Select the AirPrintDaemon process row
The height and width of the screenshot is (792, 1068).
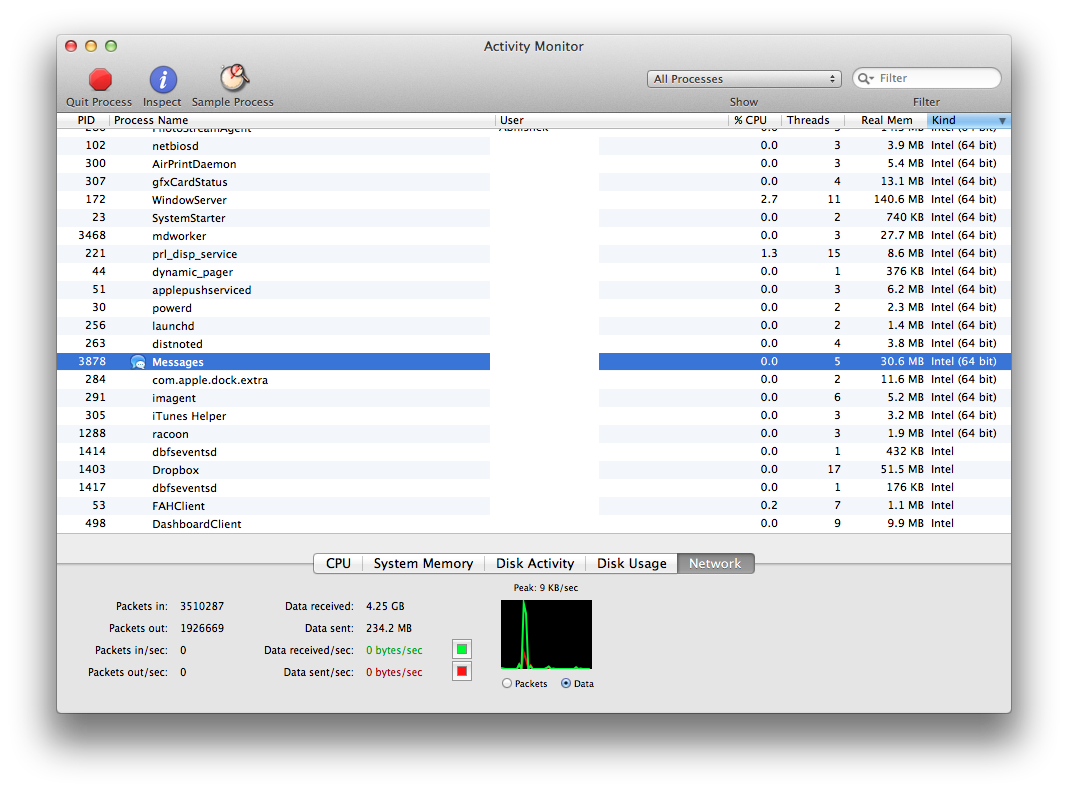(533, 163)
